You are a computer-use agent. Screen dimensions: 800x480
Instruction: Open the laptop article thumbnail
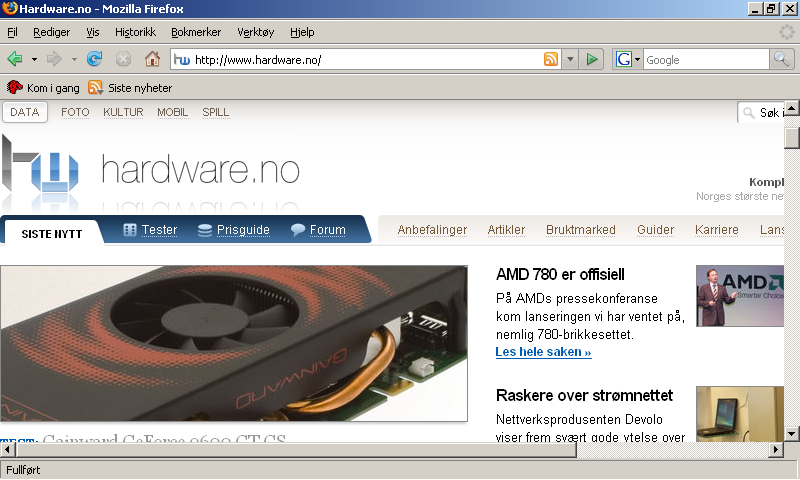(740, 414)
